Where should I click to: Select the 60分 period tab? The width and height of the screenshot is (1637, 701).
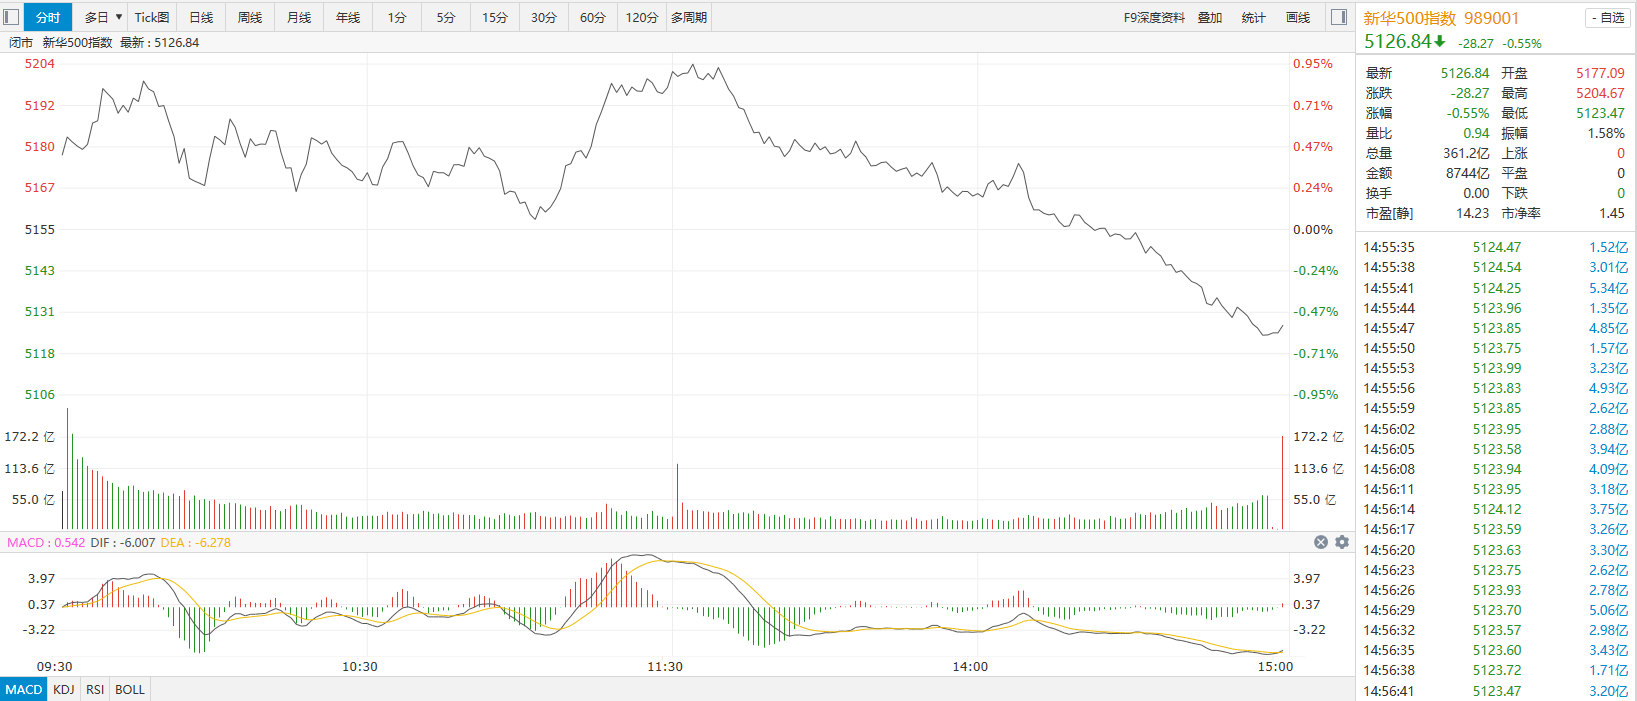point(593,17)
